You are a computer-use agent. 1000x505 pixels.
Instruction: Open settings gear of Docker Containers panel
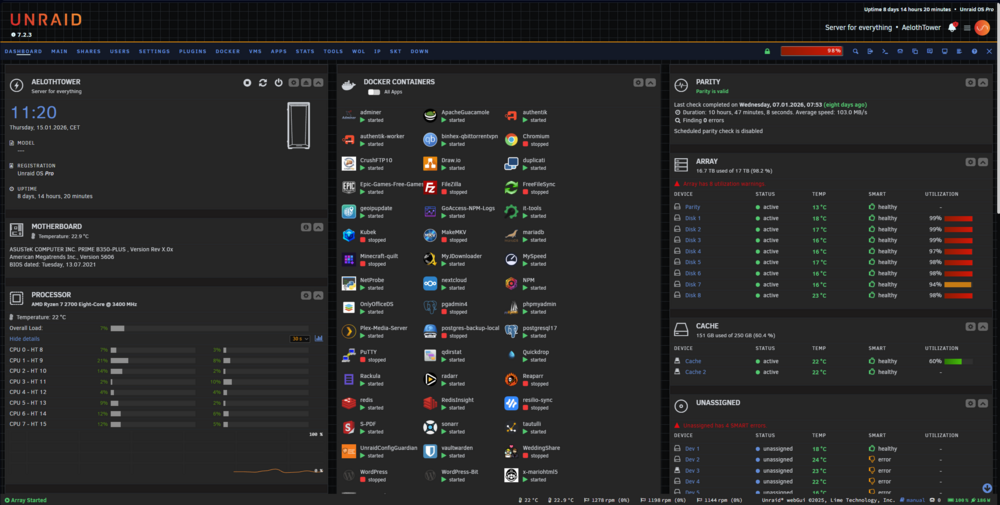click(638, 83)
